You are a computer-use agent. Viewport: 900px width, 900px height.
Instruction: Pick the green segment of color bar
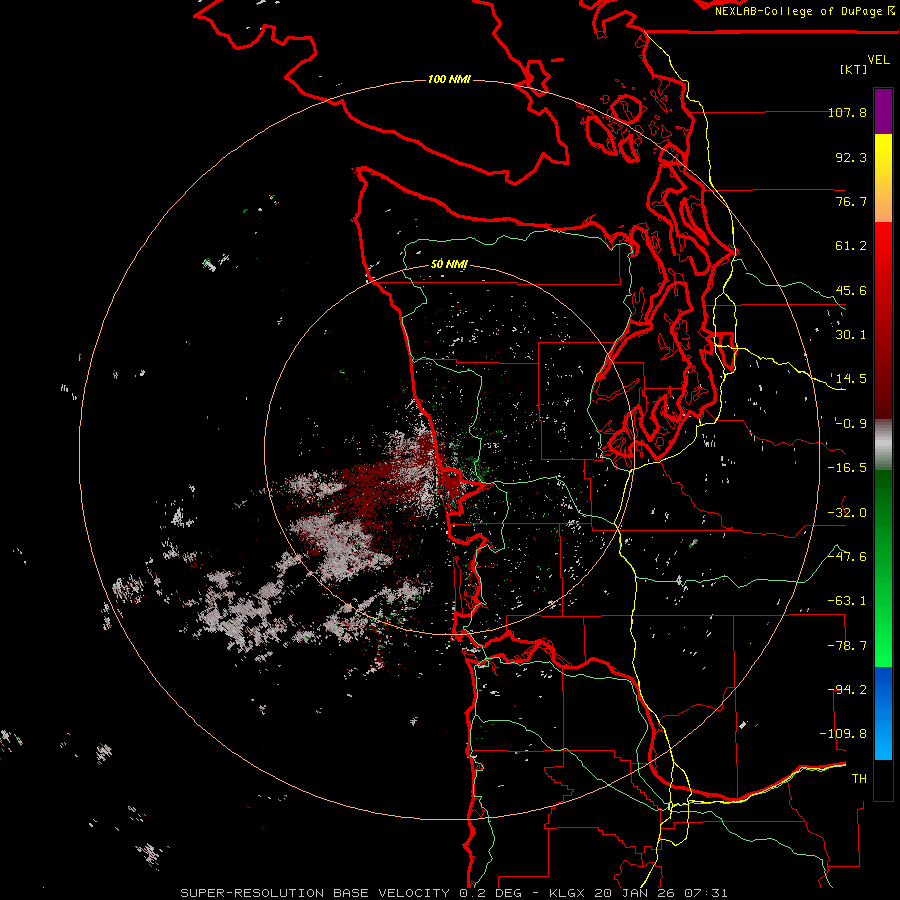883,568
